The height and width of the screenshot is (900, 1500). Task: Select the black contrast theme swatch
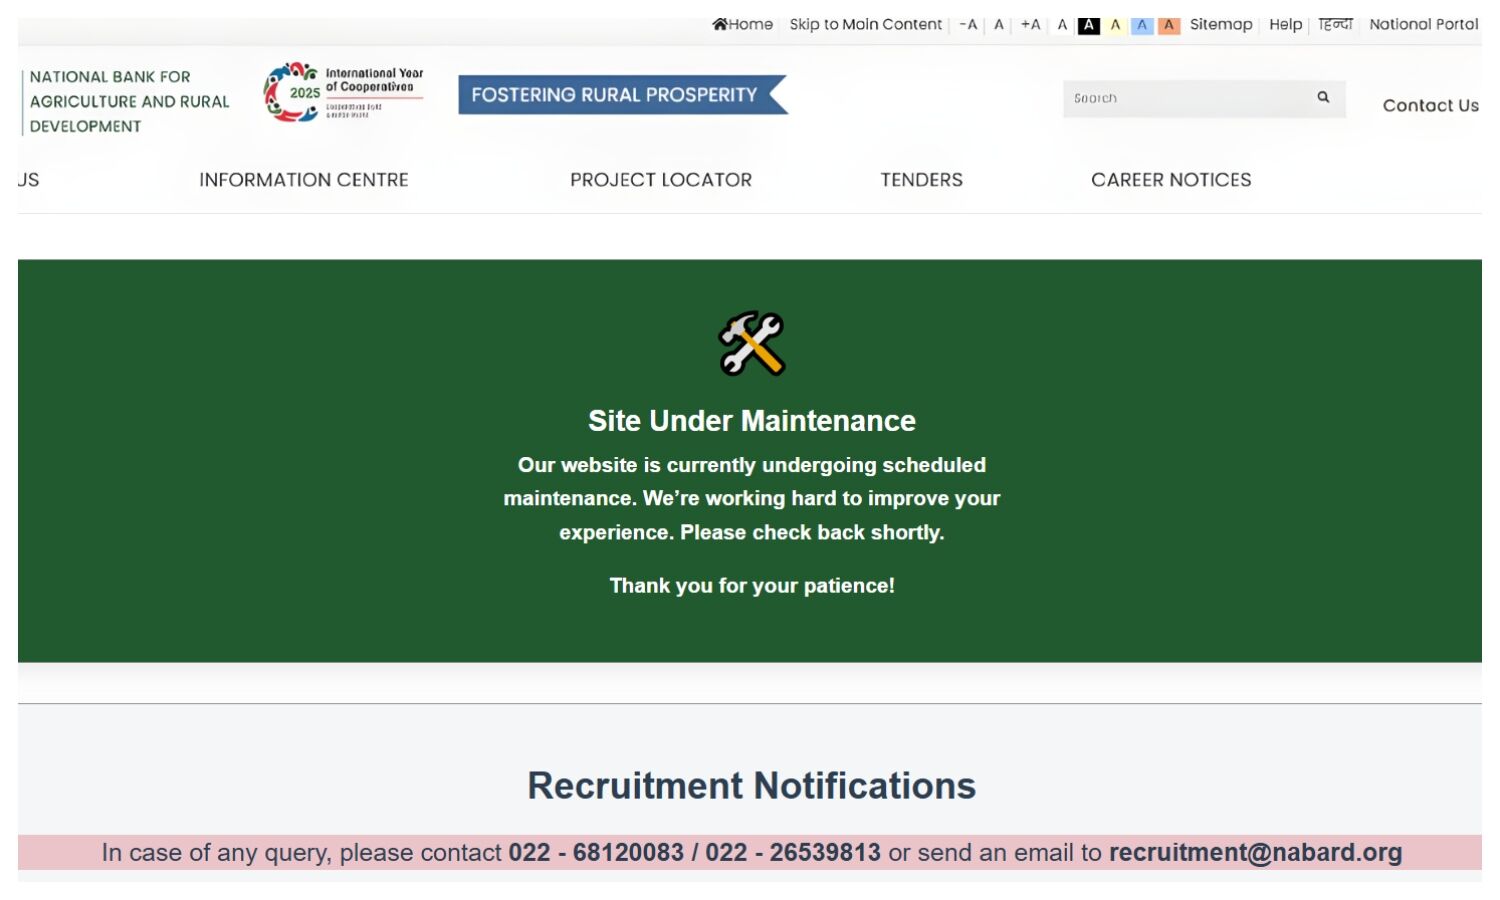pos(1088,25)
